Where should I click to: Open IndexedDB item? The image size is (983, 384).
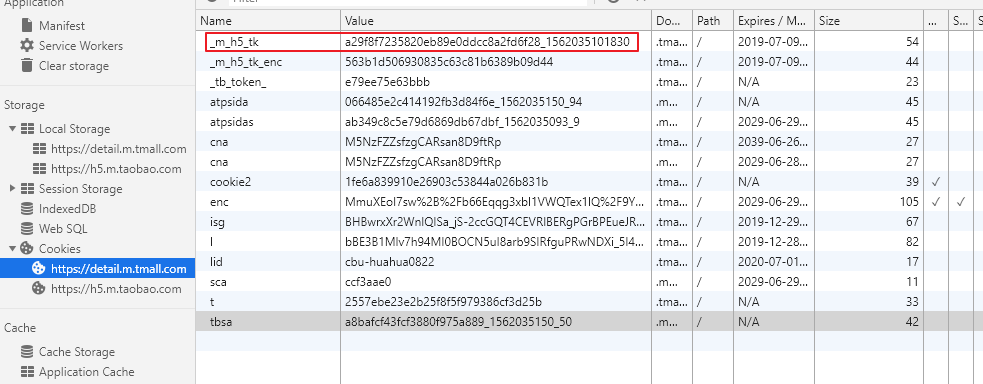(x=67, y=209)
